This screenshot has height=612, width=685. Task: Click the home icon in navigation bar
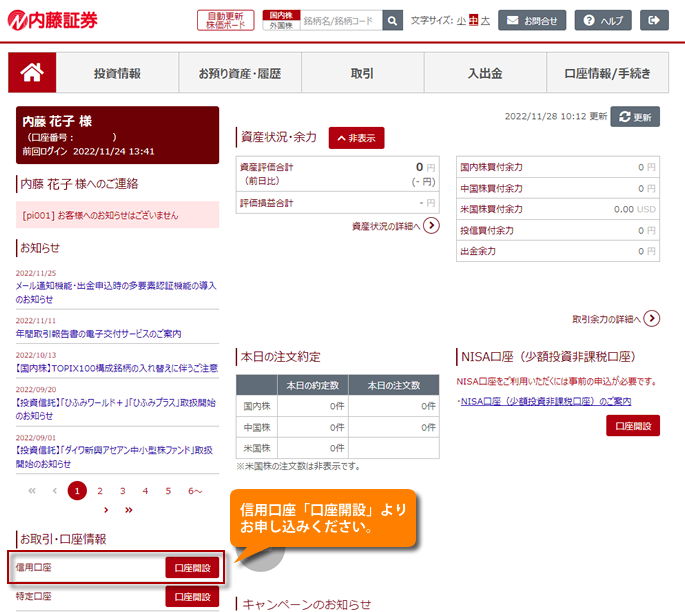point(32,72)
